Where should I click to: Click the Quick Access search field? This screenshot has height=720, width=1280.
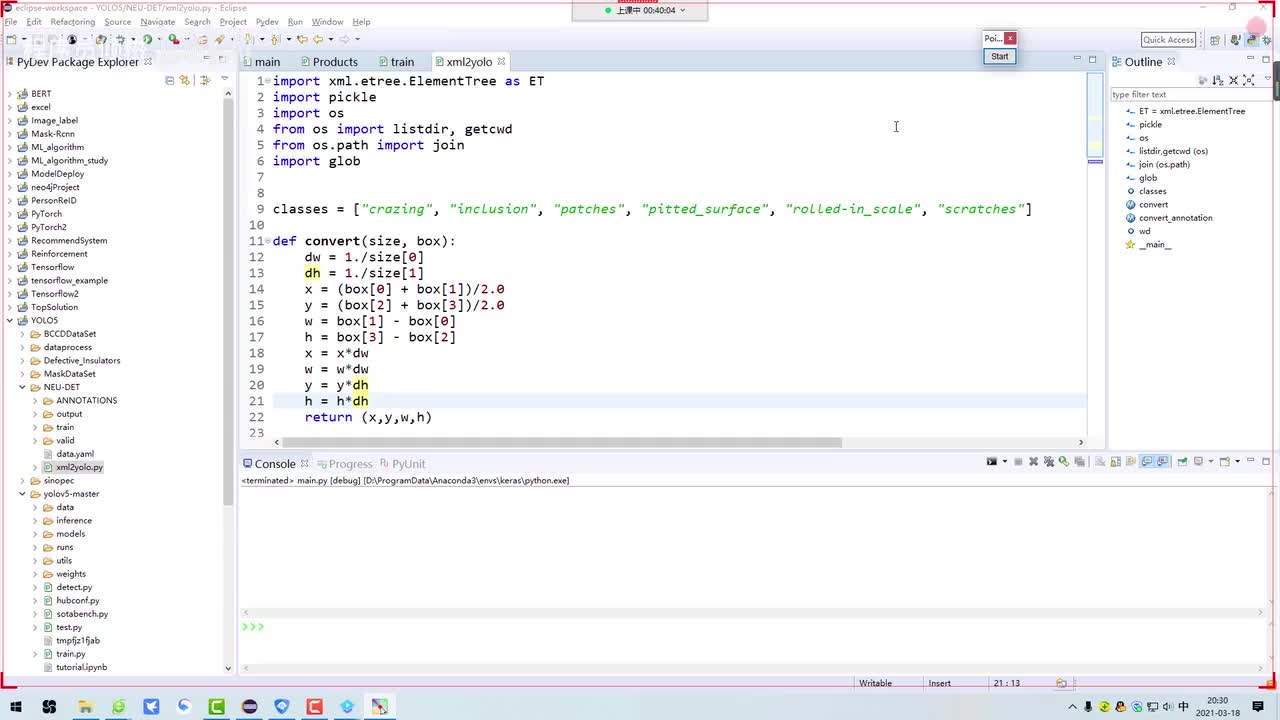[x=1169, y=40]
